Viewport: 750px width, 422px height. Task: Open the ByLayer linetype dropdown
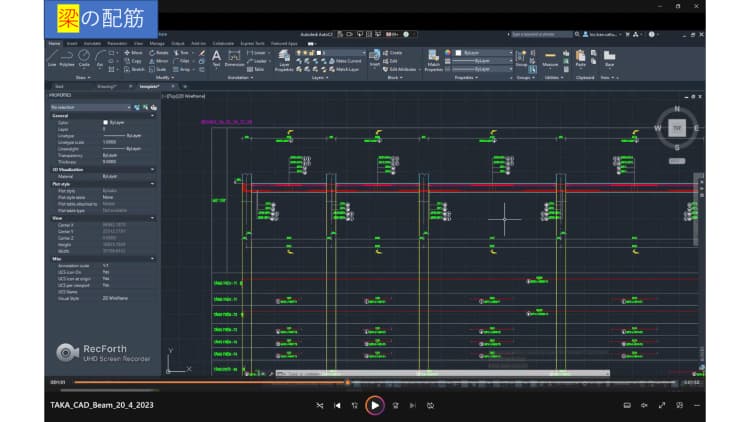[x=482, y=69]
